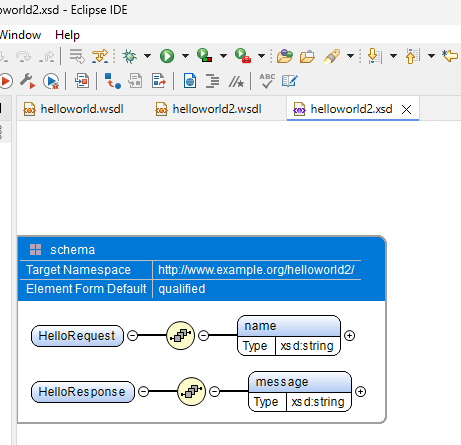Viewport: 461px width, 445px height.
Task: Open the Coverage dropdown arrow
Action: point(223,56)
